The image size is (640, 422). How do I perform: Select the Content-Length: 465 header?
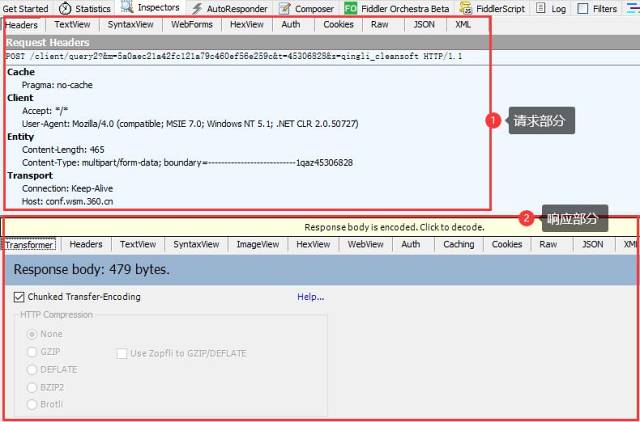pyautogui.click(x=63, y=150)
